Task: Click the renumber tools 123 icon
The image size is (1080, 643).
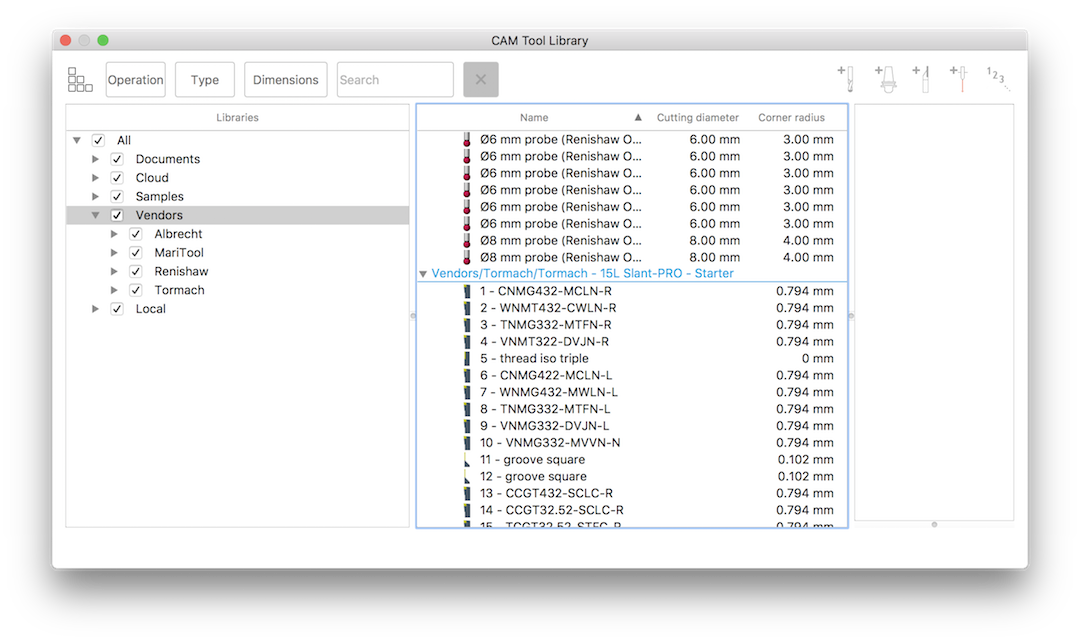Action: coord(997,78)
